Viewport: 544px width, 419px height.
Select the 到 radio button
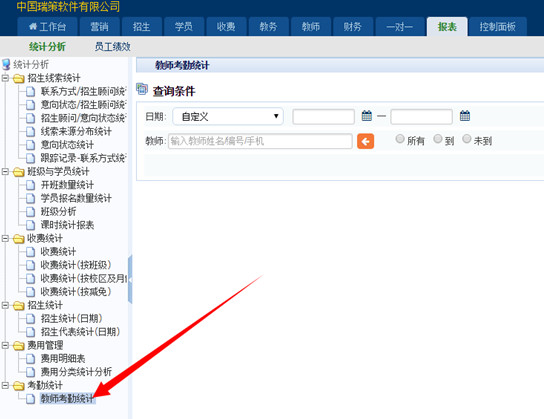click(x=438, y=139)
